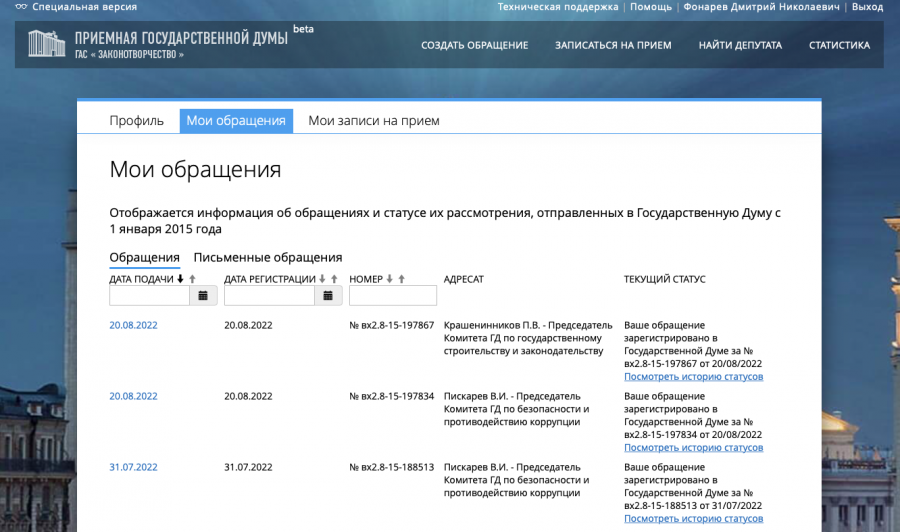This screenshot has width=900, height=532.
Task: Click the glasses icon for Специальная версия
Action: coord(21,7)
